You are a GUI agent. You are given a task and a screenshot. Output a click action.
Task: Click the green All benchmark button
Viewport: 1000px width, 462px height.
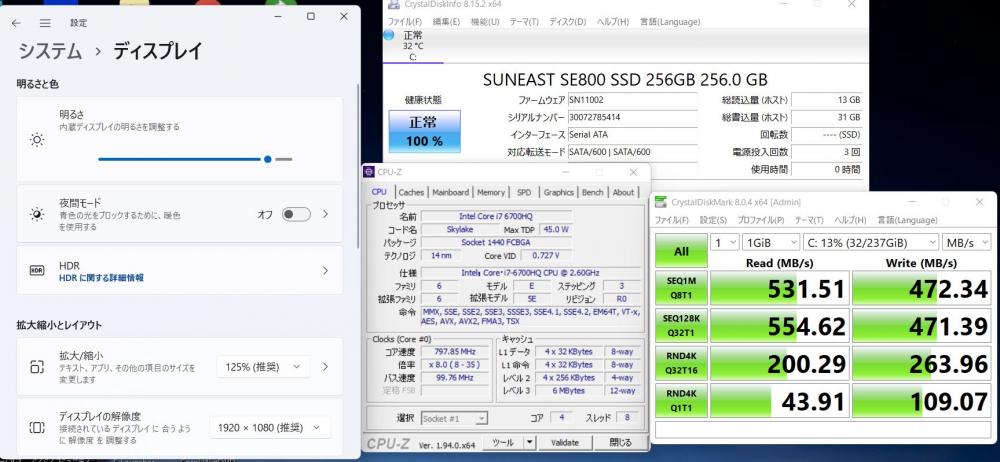coord(681,251)
